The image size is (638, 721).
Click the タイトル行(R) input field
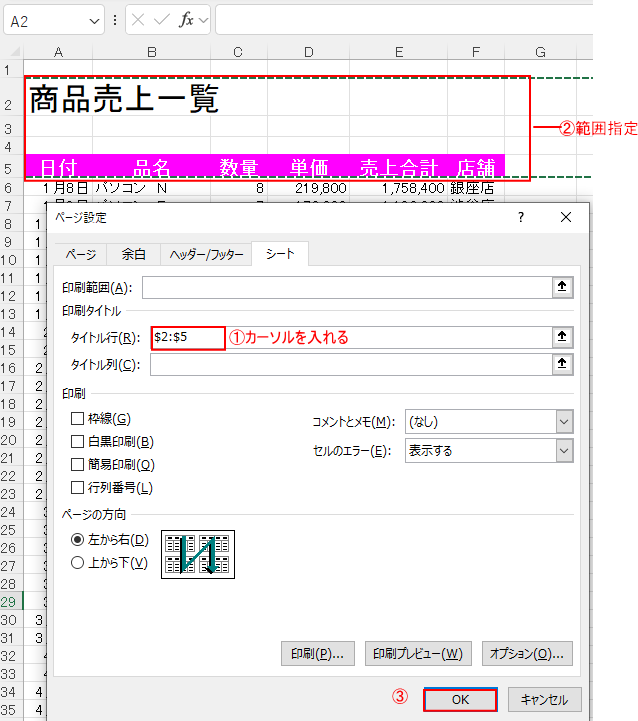pyautogui.click(x=351, y=338)
